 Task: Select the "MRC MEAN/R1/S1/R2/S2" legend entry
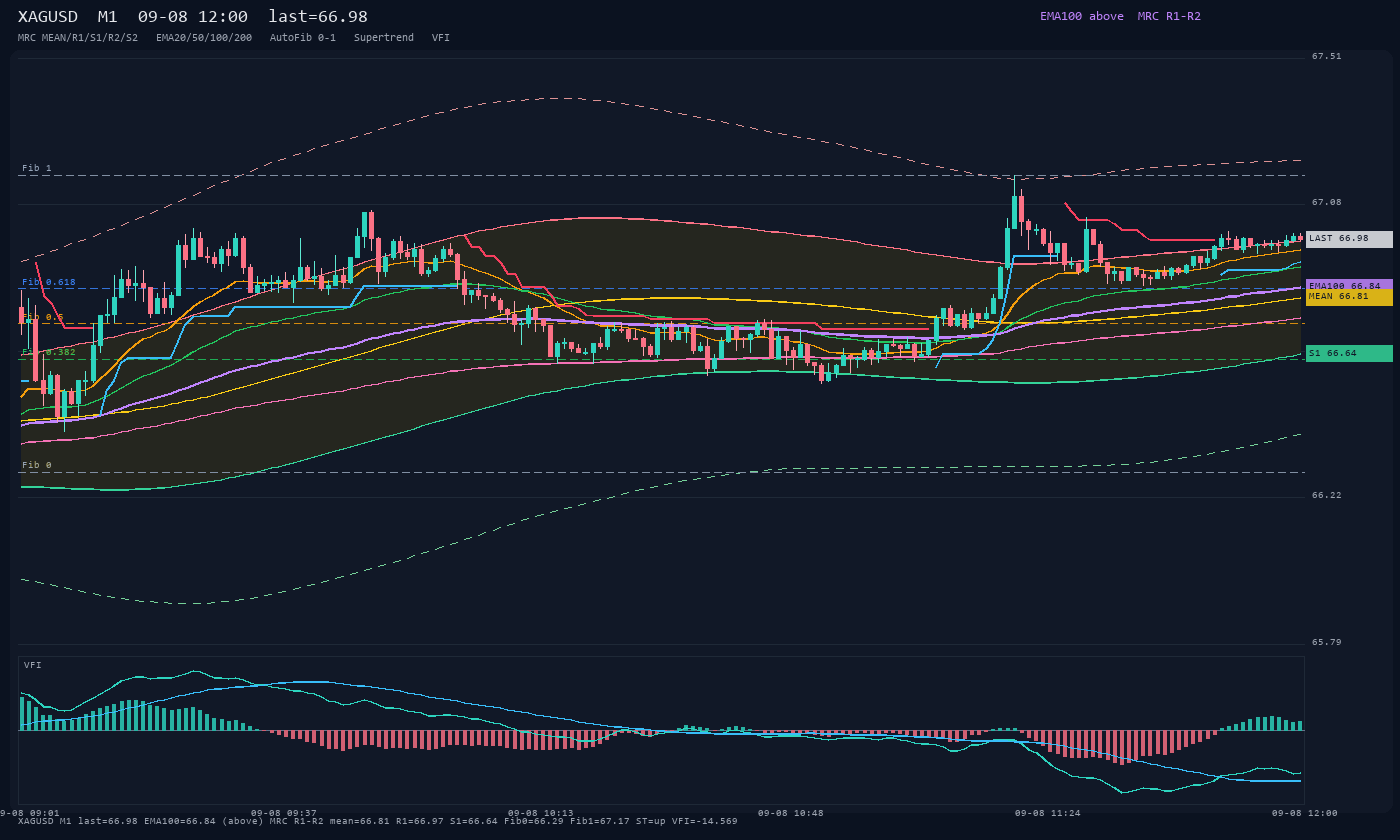point(78,38)
